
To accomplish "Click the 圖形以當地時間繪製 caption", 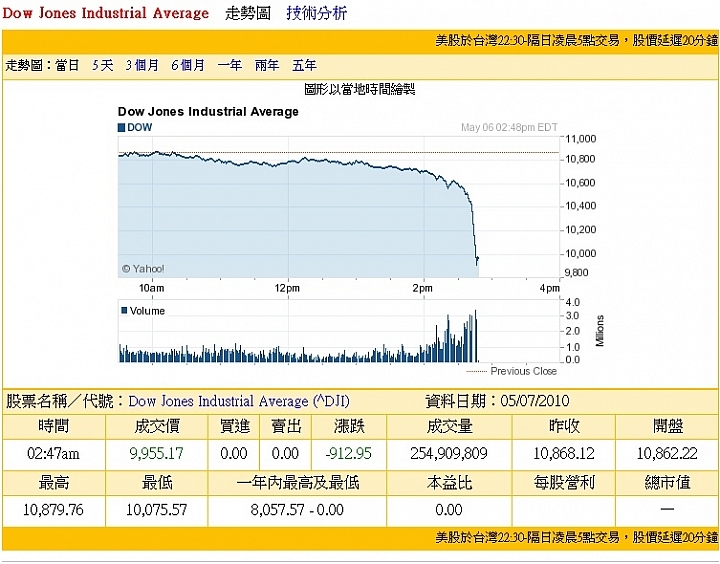I will click(360, 89).
